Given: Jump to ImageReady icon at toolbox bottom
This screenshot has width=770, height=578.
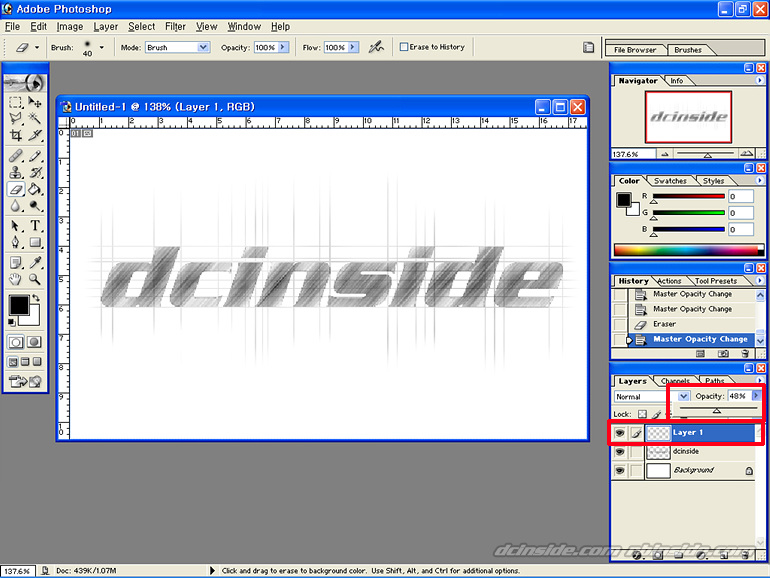Looking at the screenshot, I should [x=25, y=381].
